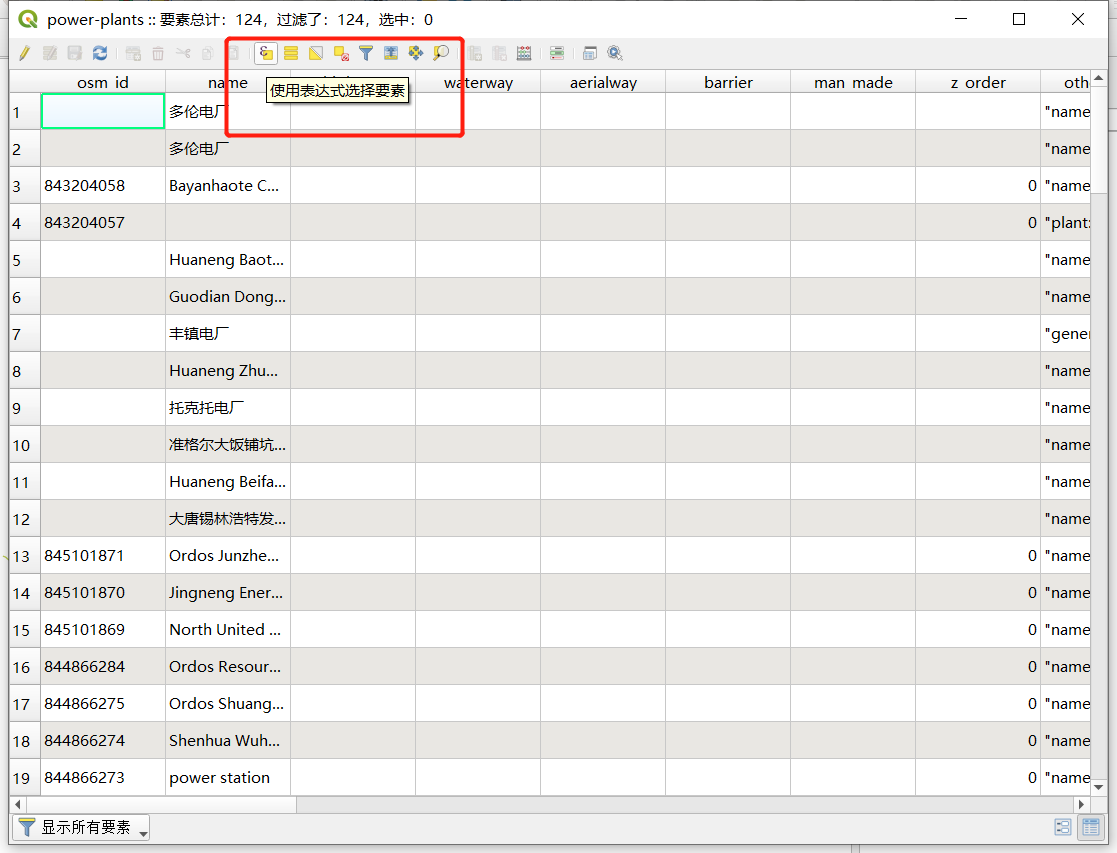
Task: Click the name cell showing 'power station'
Action: point(227,777)
